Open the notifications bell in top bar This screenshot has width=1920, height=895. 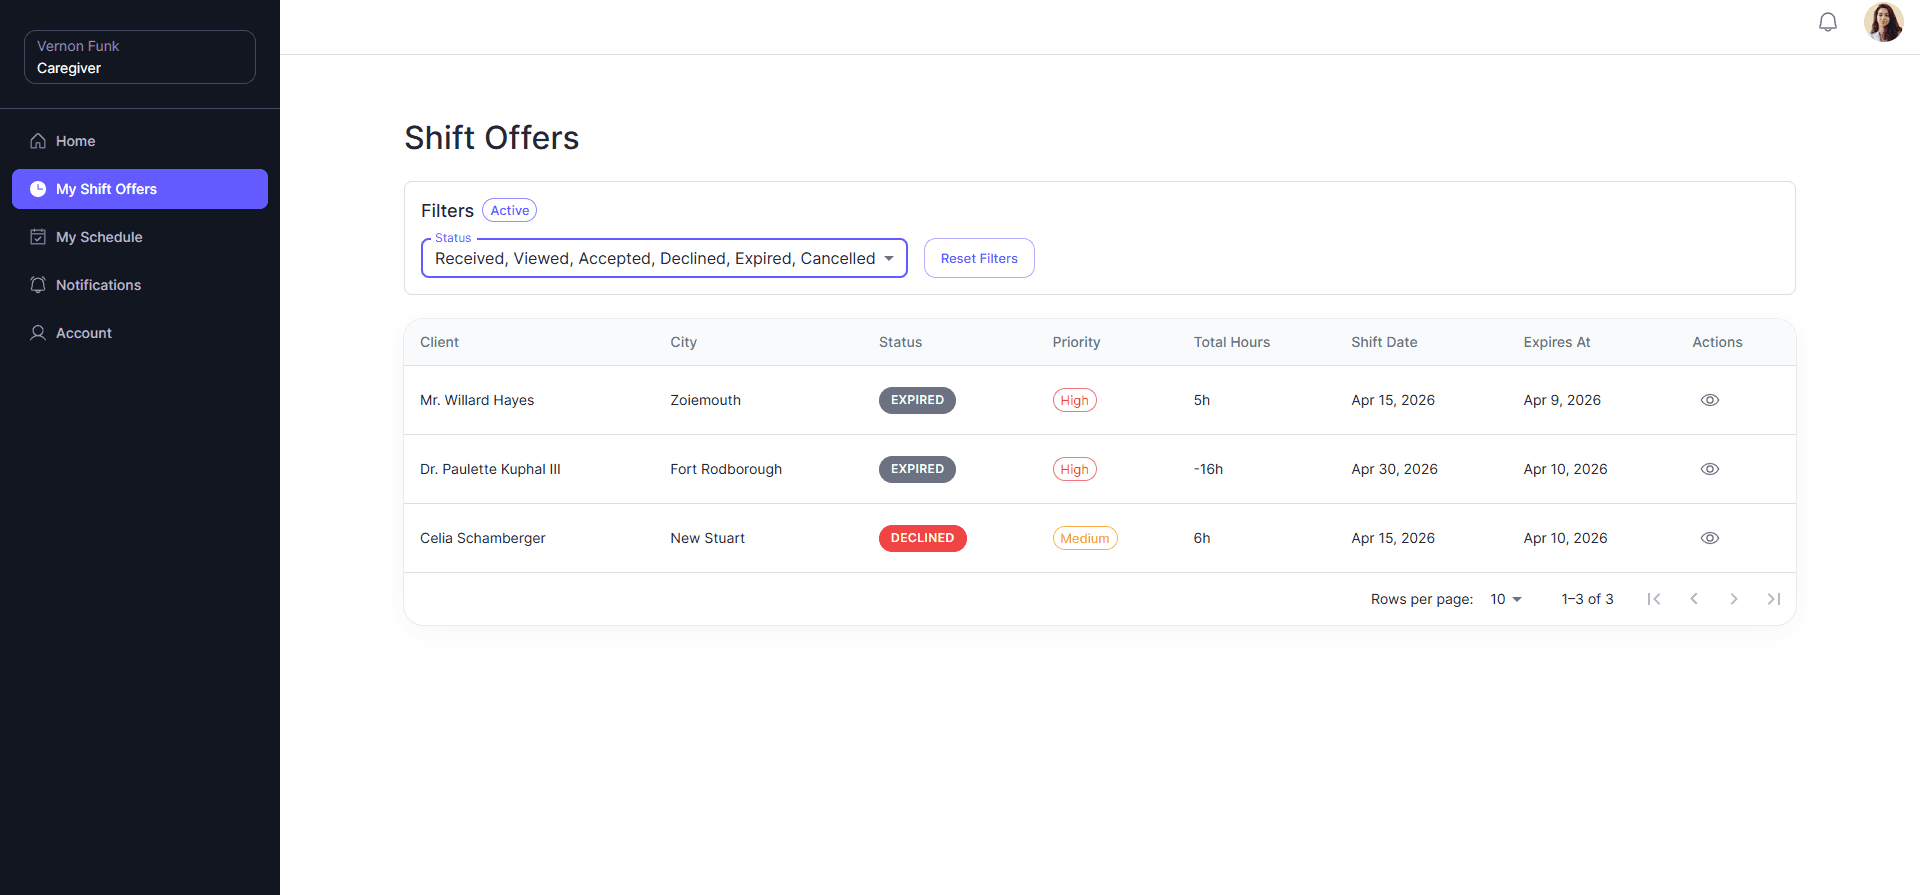[x=1828, y=22]
